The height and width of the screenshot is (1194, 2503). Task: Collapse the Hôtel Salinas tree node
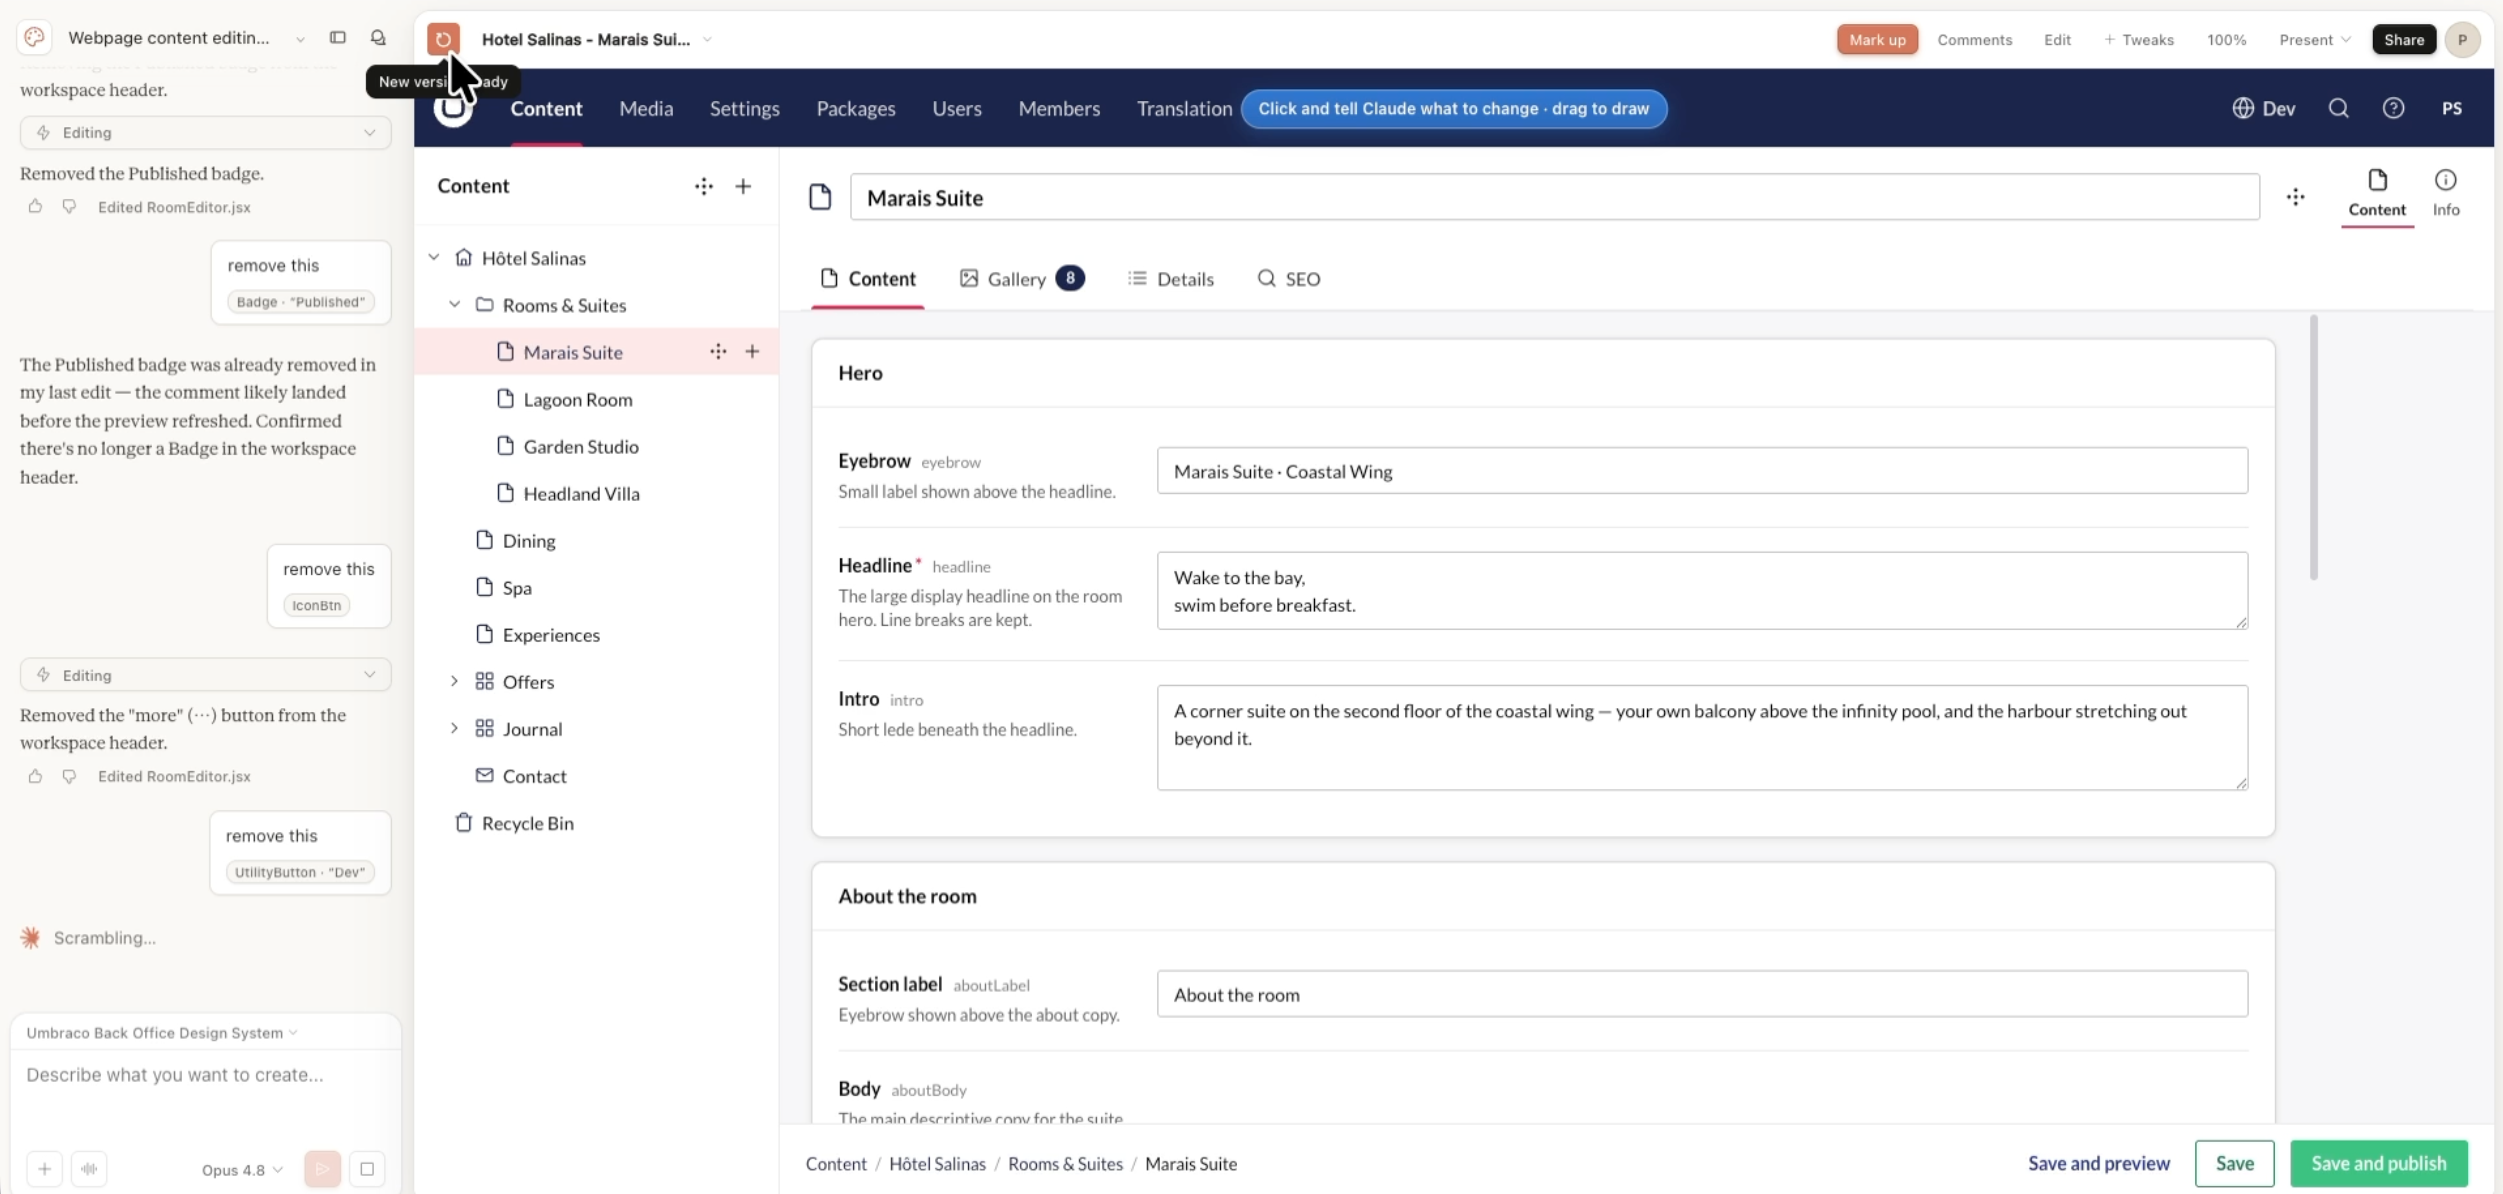pos(434,257)
